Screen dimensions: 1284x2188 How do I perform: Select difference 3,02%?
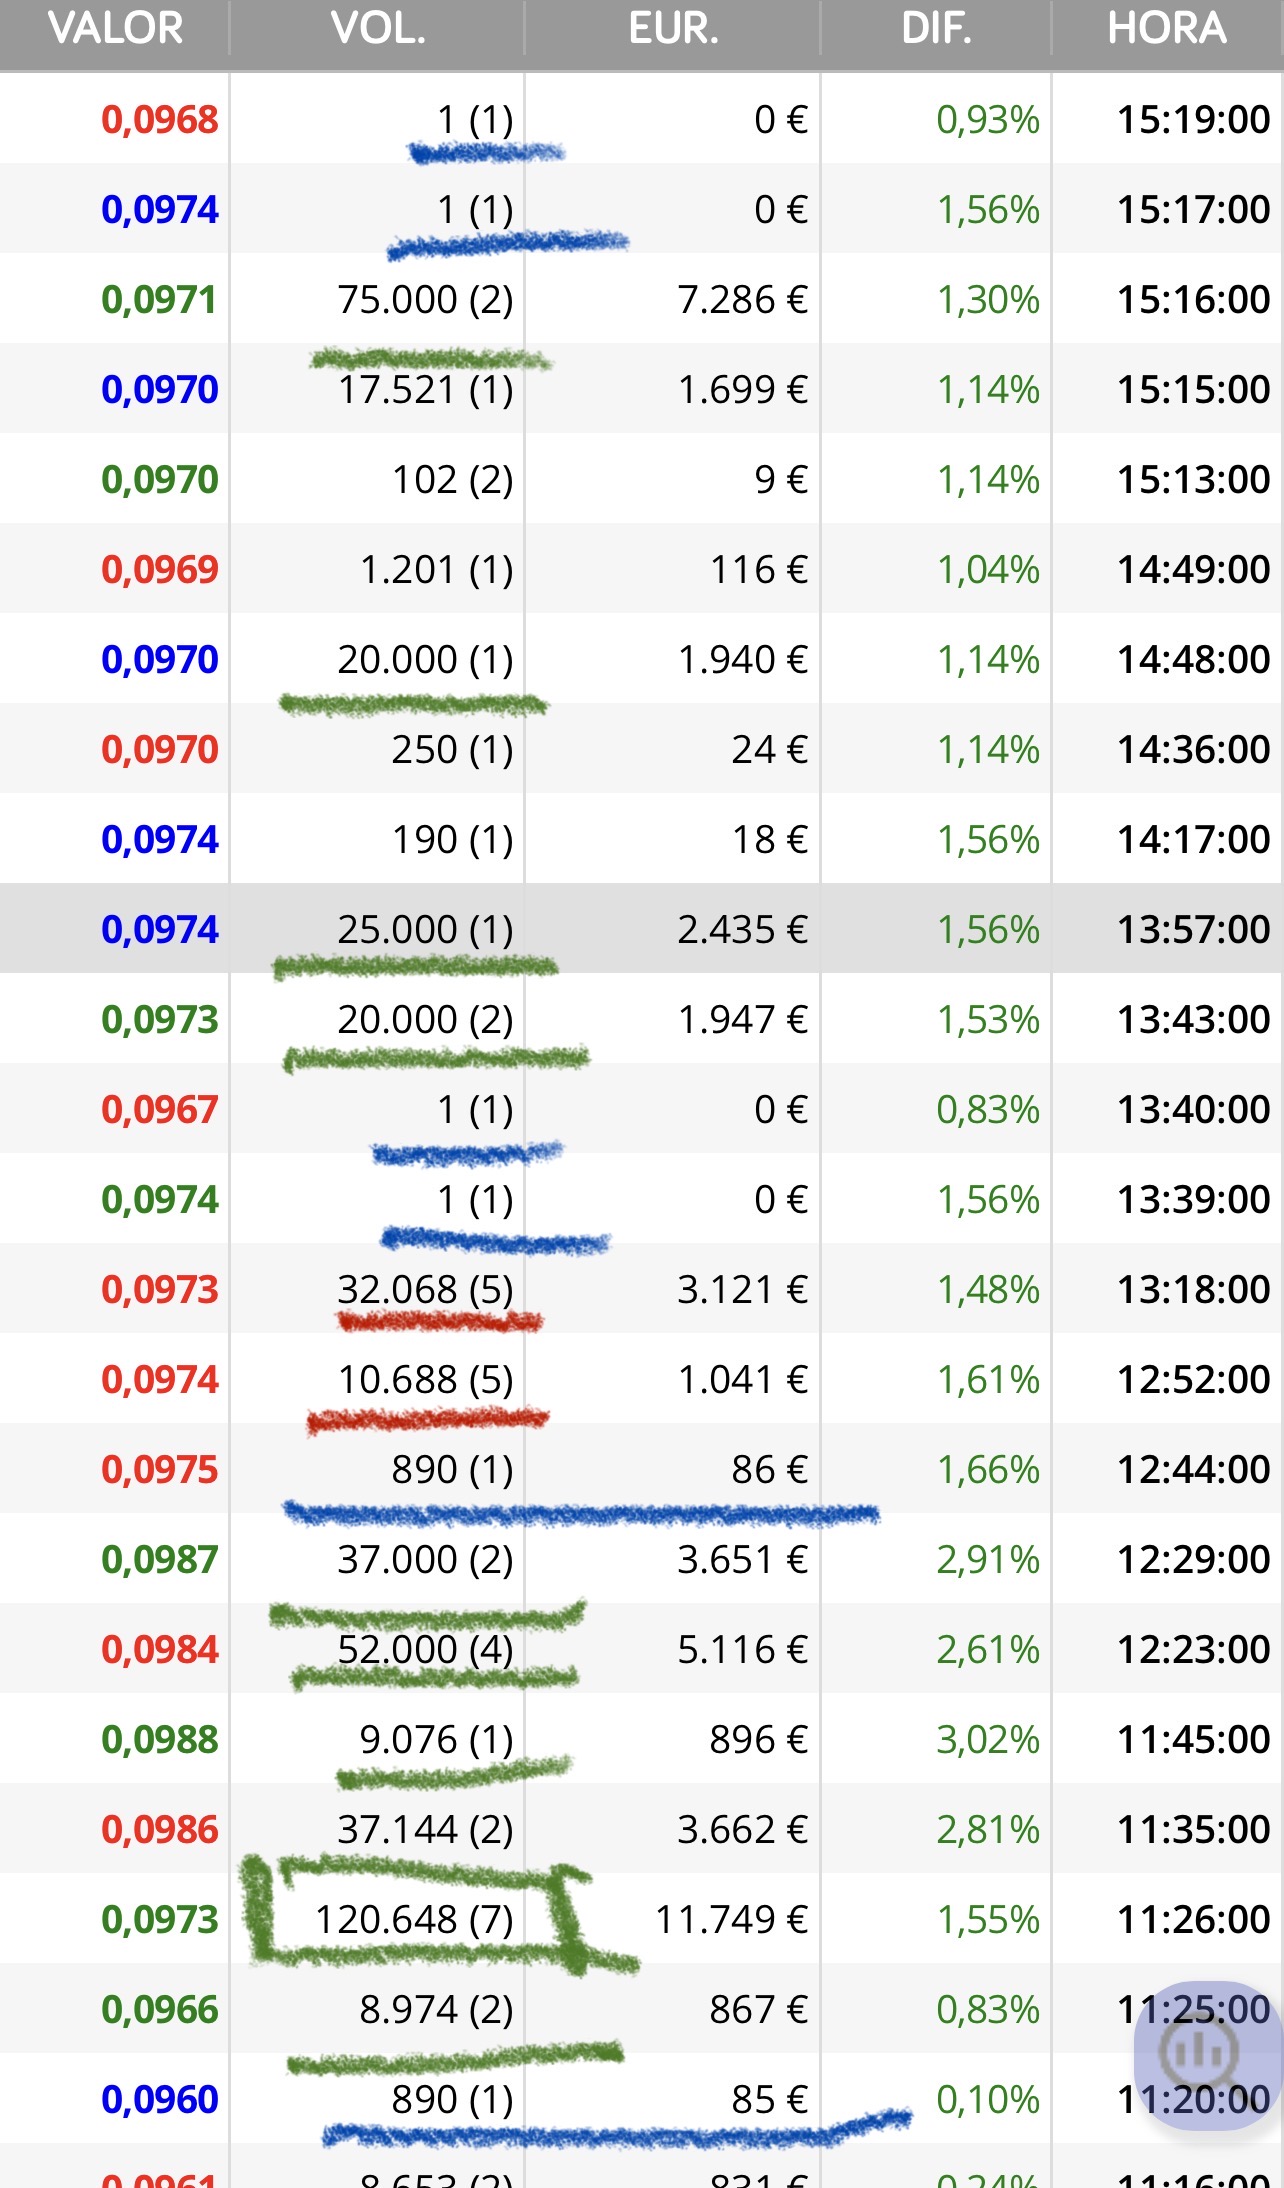pyautogui.click(x=988, y=1740)
